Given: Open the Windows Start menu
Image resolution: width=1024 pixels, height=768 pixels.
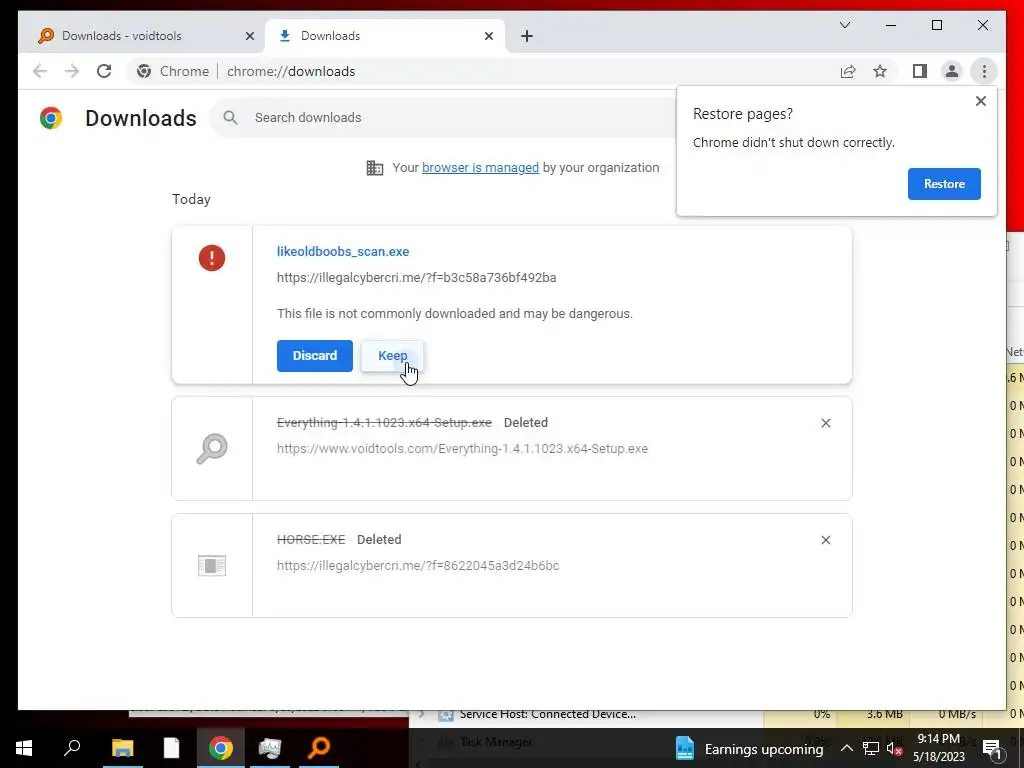Looking at the screenshot, I should coord(24,748).
